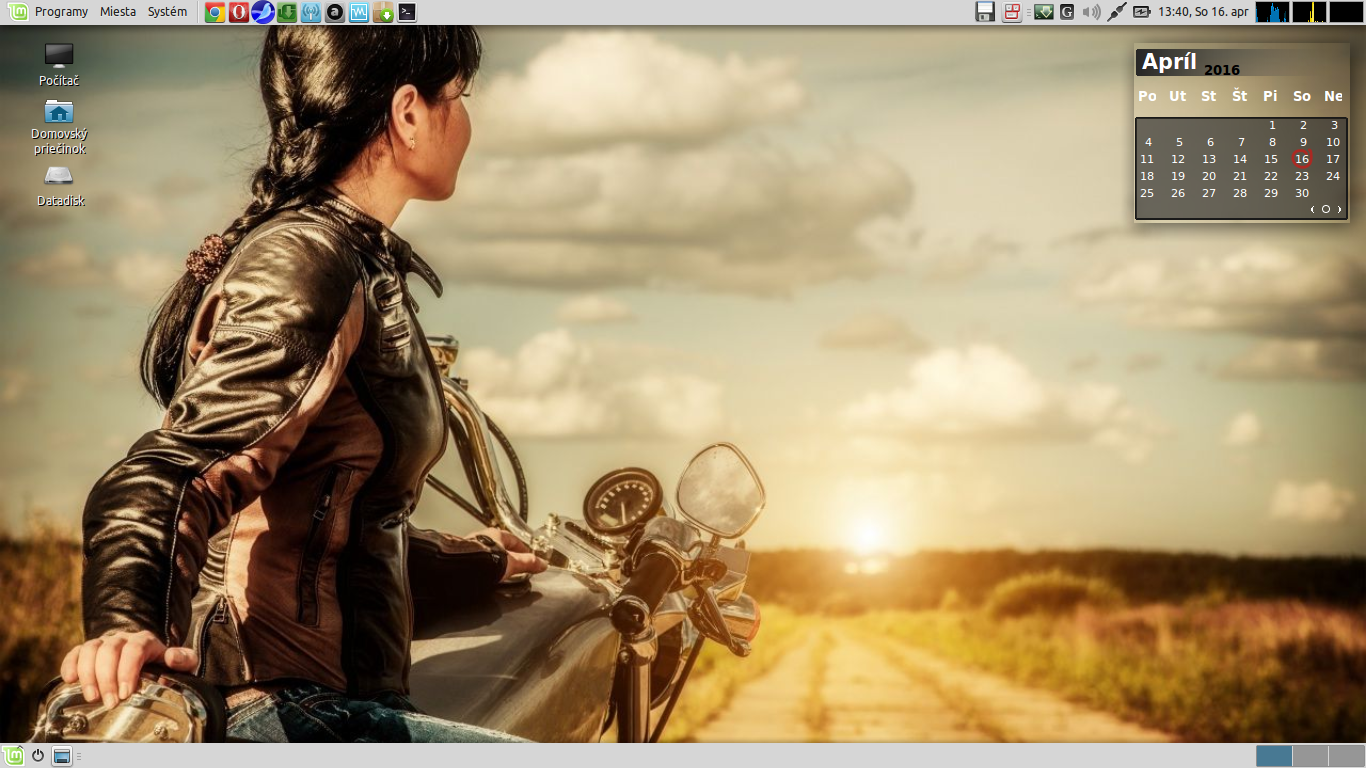Click the green drop-down terminal tray icon
This screenshot has width=1366, height=768.
(1043, 12)
